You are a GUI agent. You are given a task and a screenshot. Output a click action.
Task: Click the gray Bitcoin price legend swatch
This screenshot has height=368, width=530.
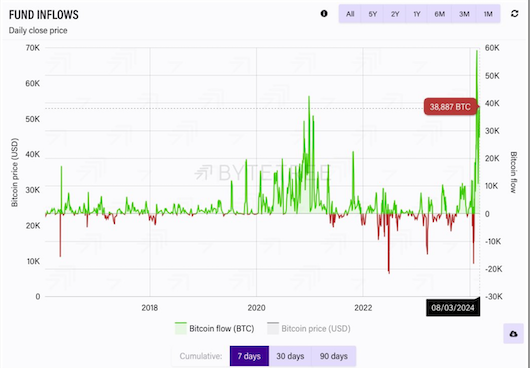273,328
